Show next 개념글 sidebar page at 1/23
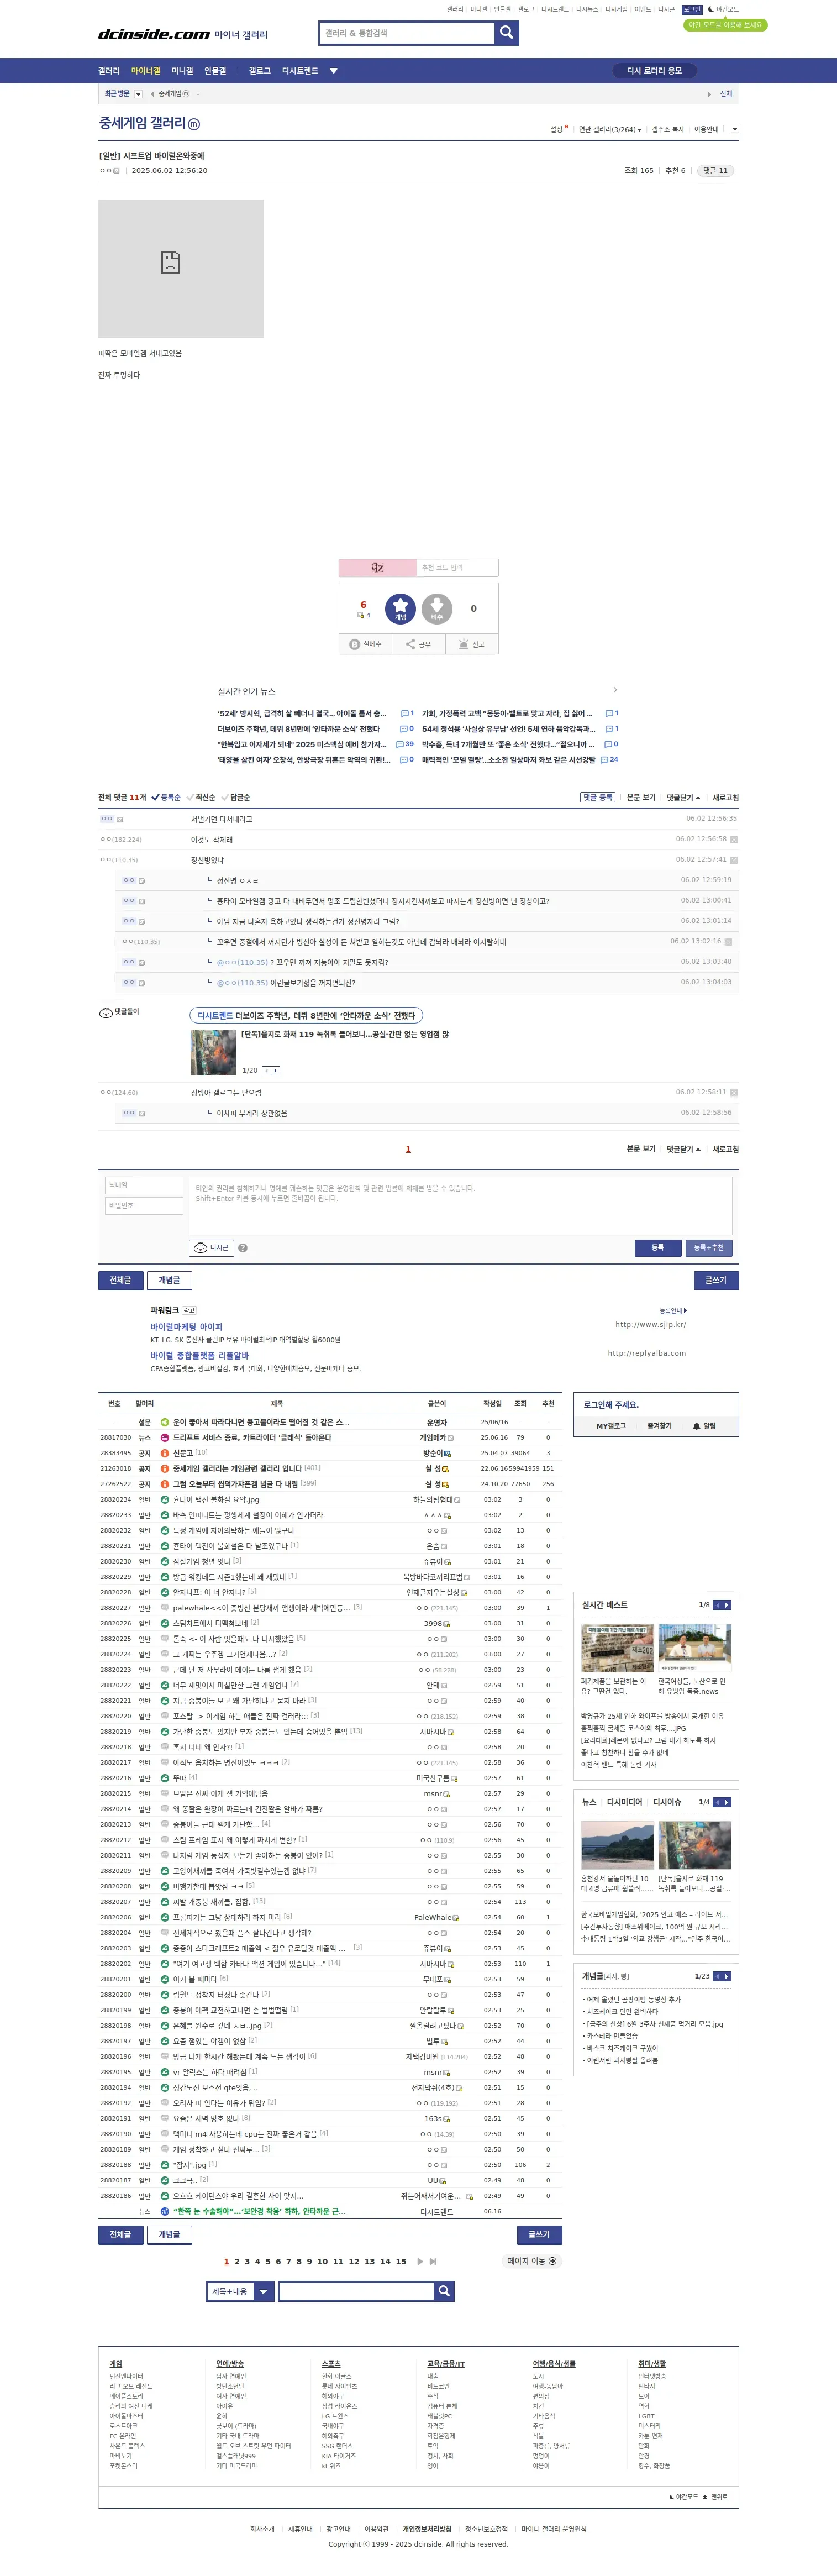 (x=727, y=1976)
